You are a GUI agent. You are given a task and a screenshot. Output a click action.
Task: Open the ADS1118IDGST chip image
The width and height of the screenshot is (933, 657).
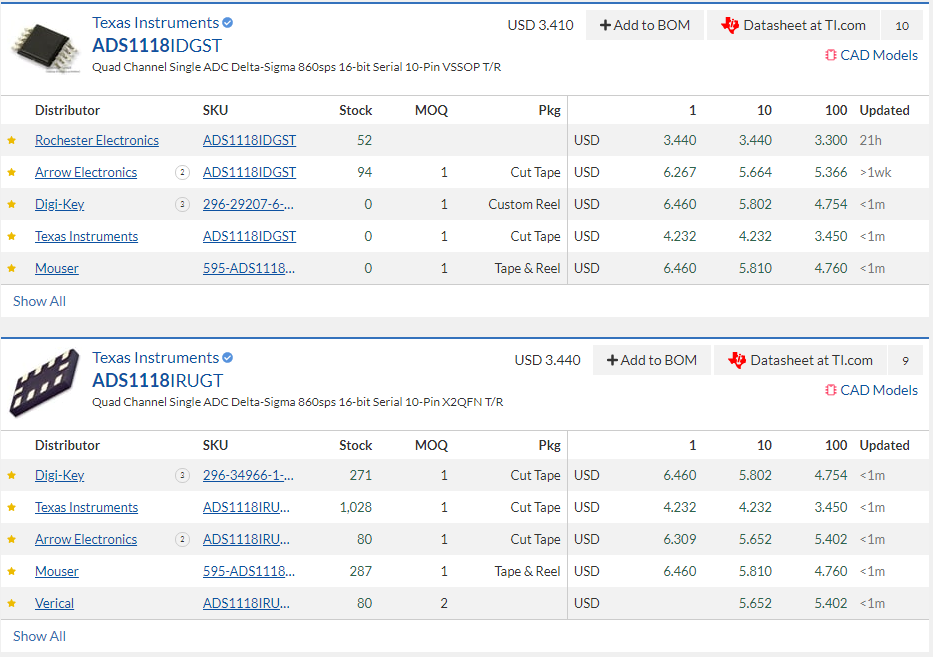(45, 48)
